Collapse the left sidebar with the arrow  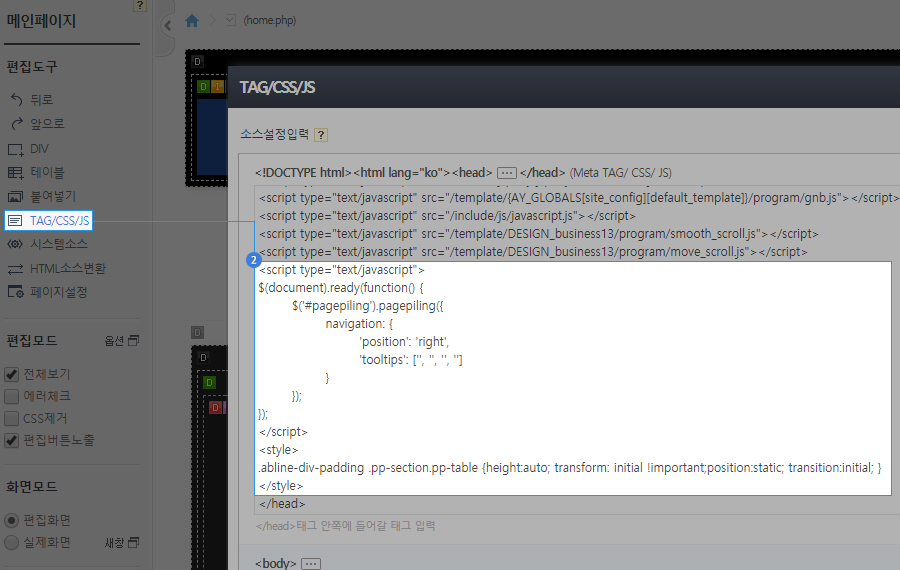coord(167,26)
